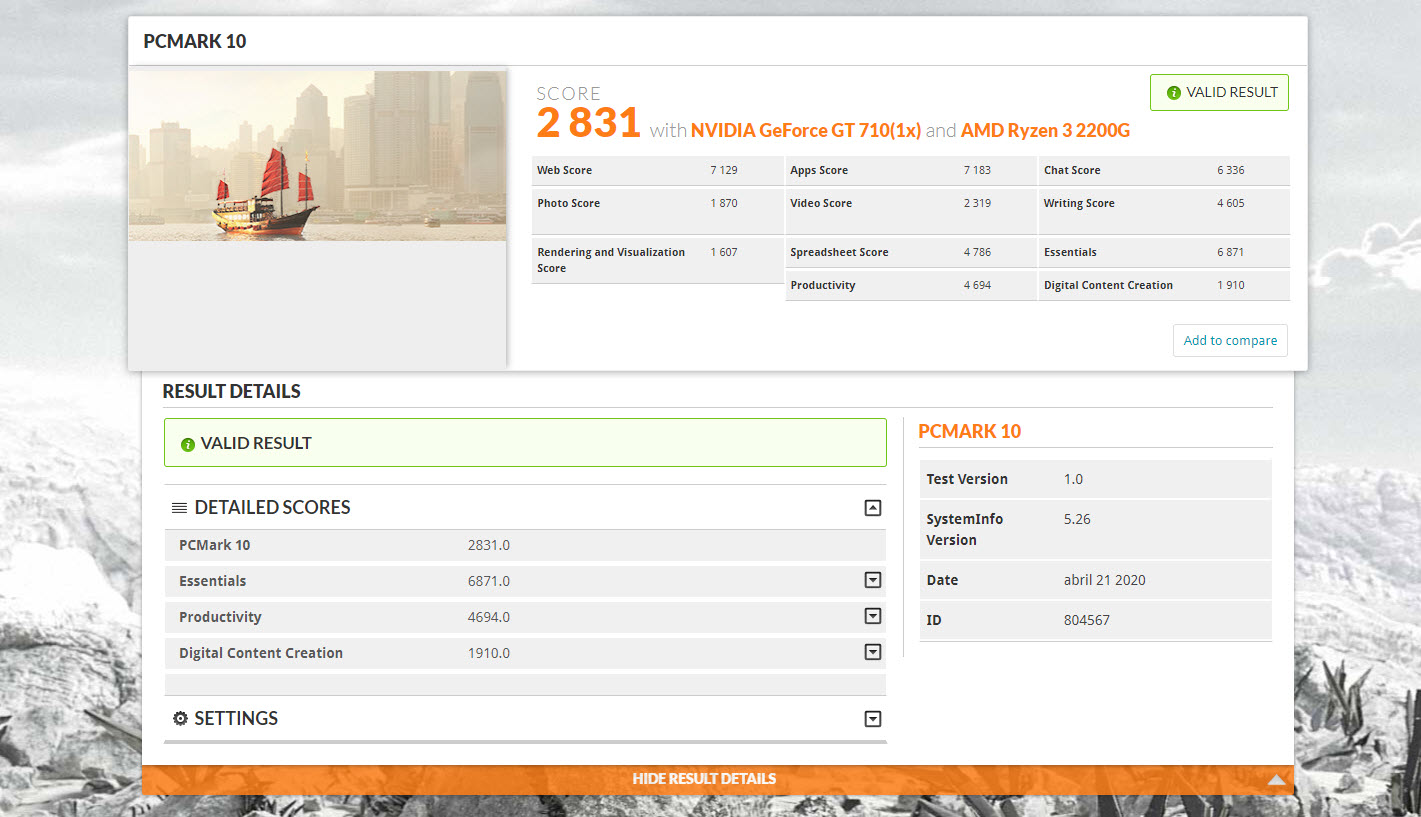Open the AMD Ryzen 3 2200G link
1421x817 pixels.
click(1046, 130)
